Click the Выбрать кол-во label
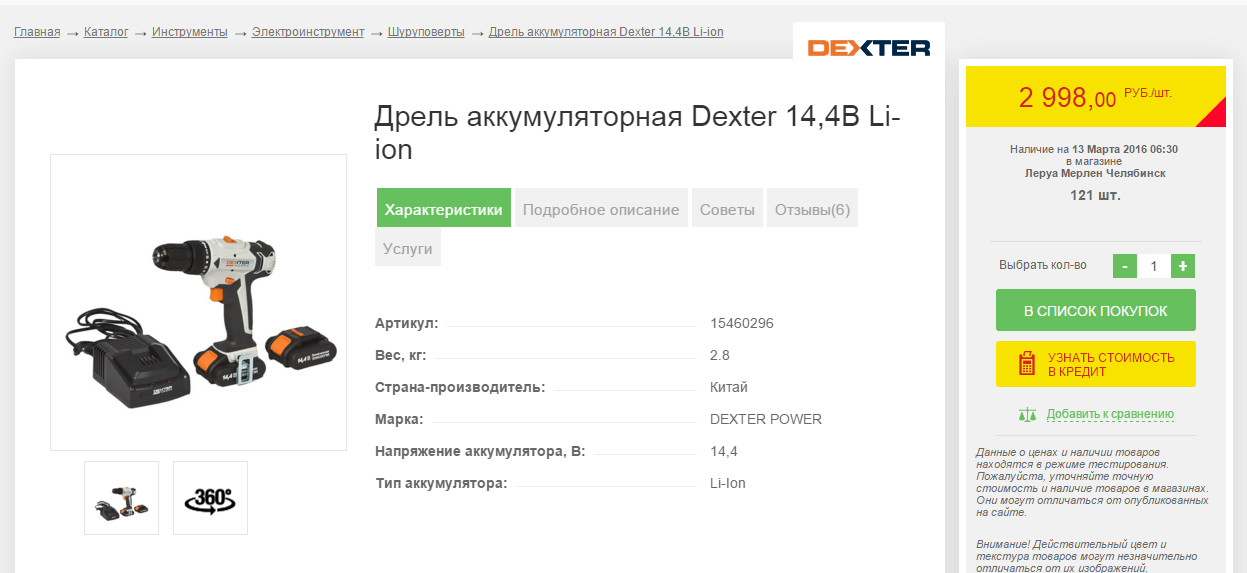 point(1043,265)
